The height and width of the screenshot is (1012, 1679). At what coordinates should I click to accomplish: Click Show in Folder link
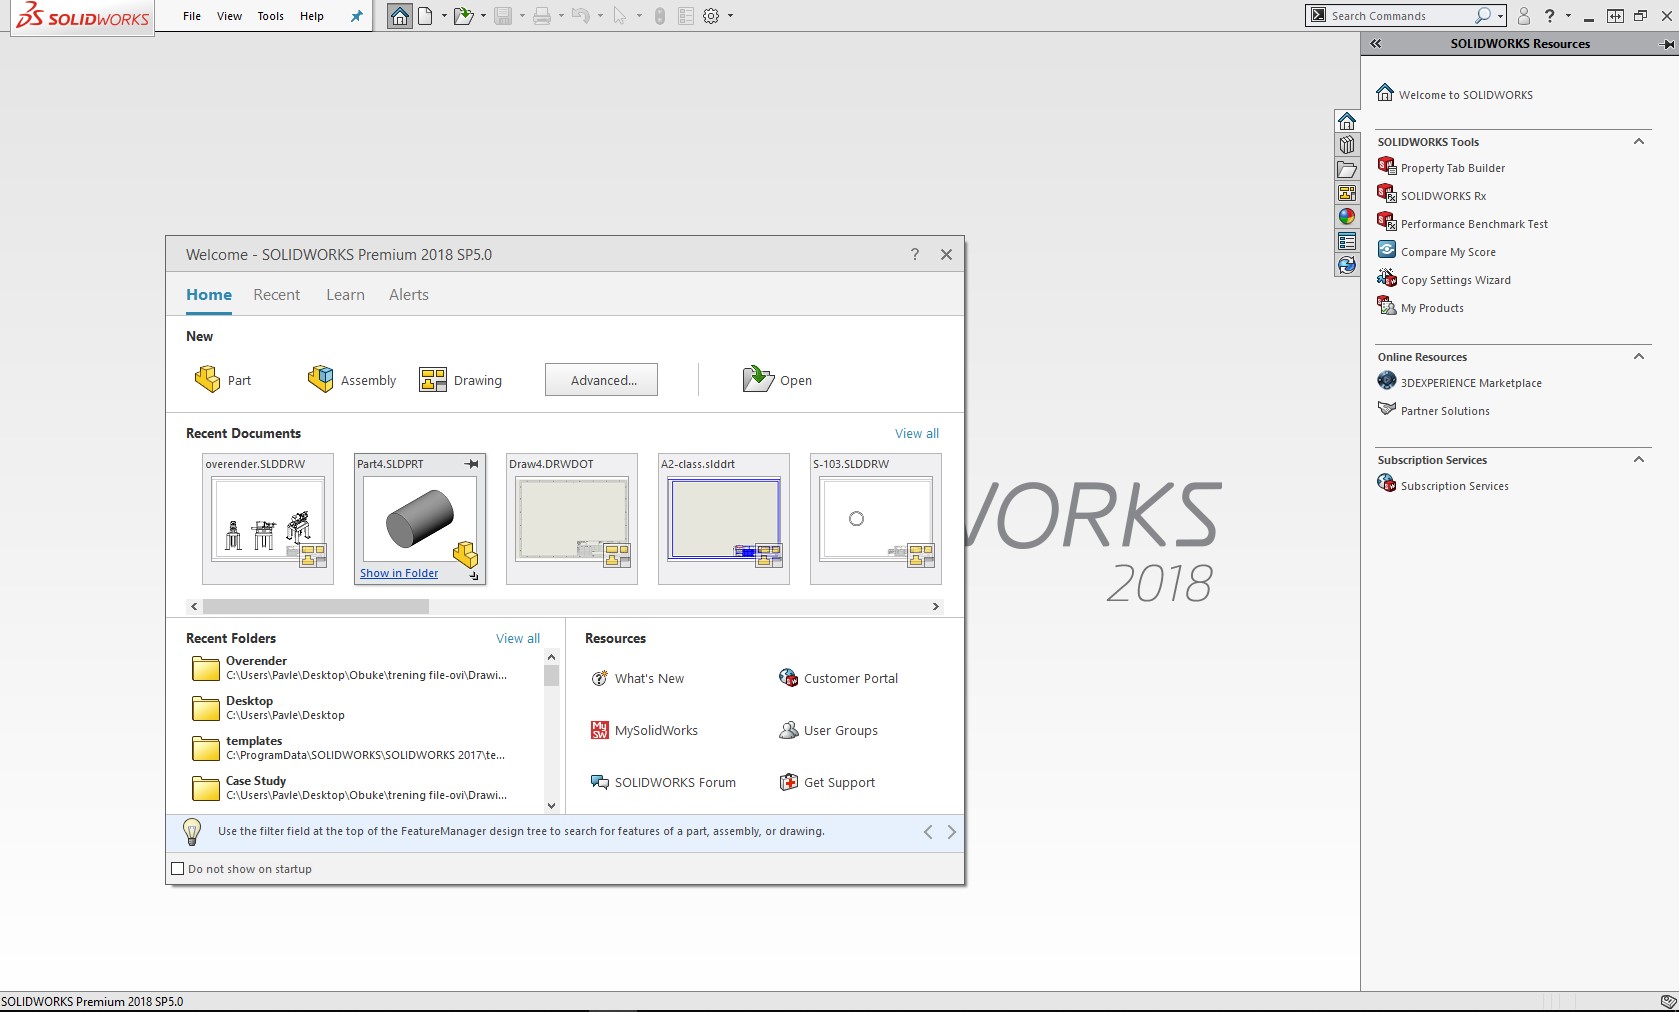point(399,573)
